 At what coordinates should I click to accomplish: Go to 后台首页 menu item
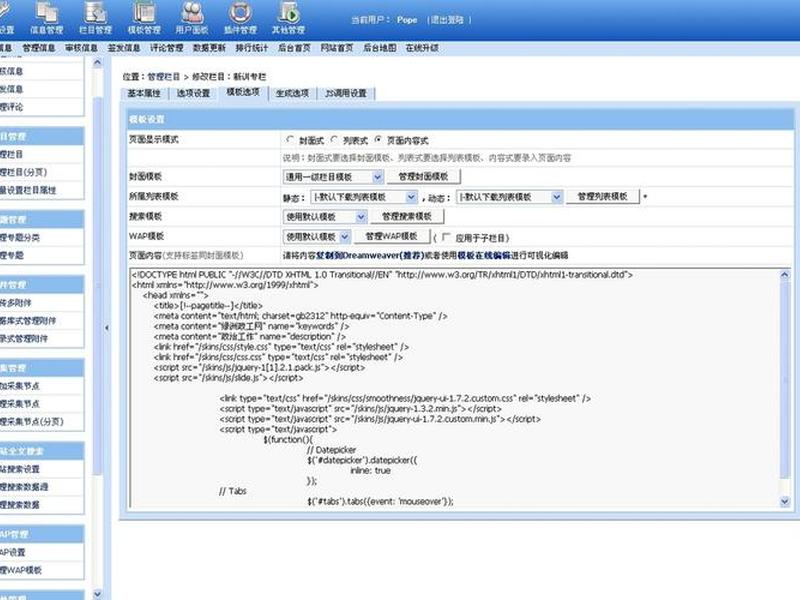(x=294, y=48)
